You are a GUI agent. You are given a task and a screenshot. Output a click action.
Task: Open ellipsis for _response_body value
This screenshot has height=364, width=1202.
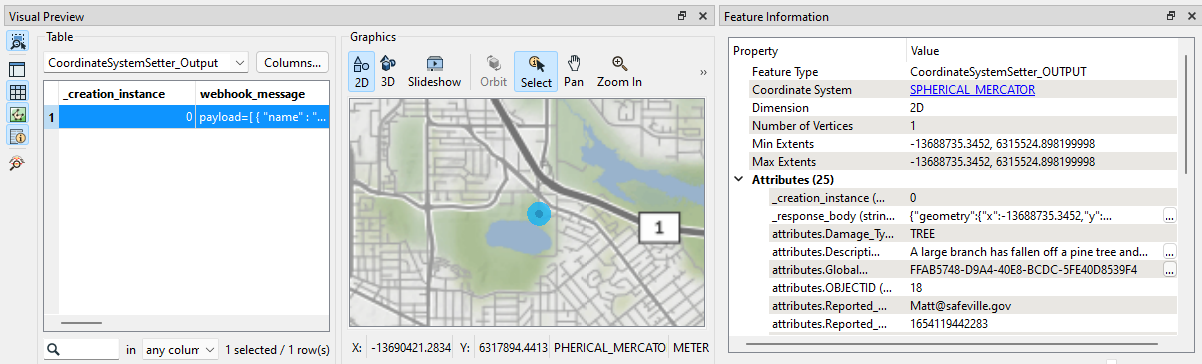[x=1169, y=216]
